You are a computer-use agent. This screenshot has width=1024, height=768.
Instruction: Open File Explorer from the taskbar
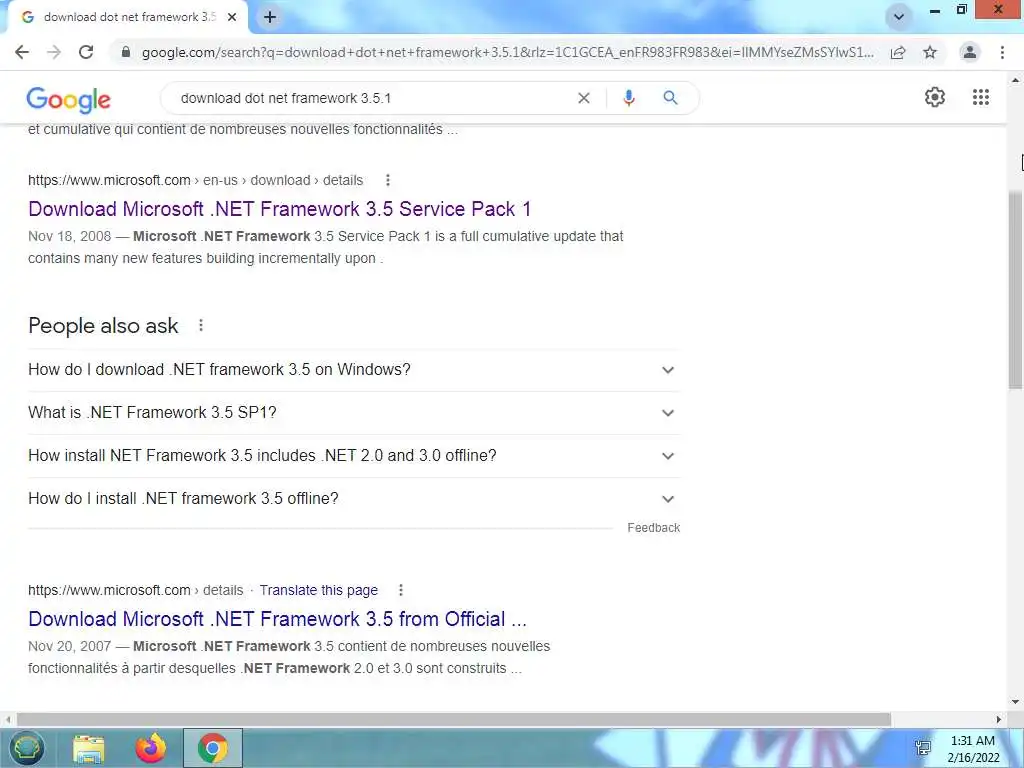tap(89, 748)
